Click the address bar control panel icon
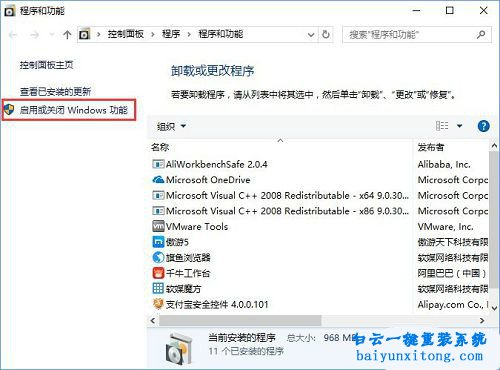The height and width of the screenshot is (370, 500). coord(85,34)
